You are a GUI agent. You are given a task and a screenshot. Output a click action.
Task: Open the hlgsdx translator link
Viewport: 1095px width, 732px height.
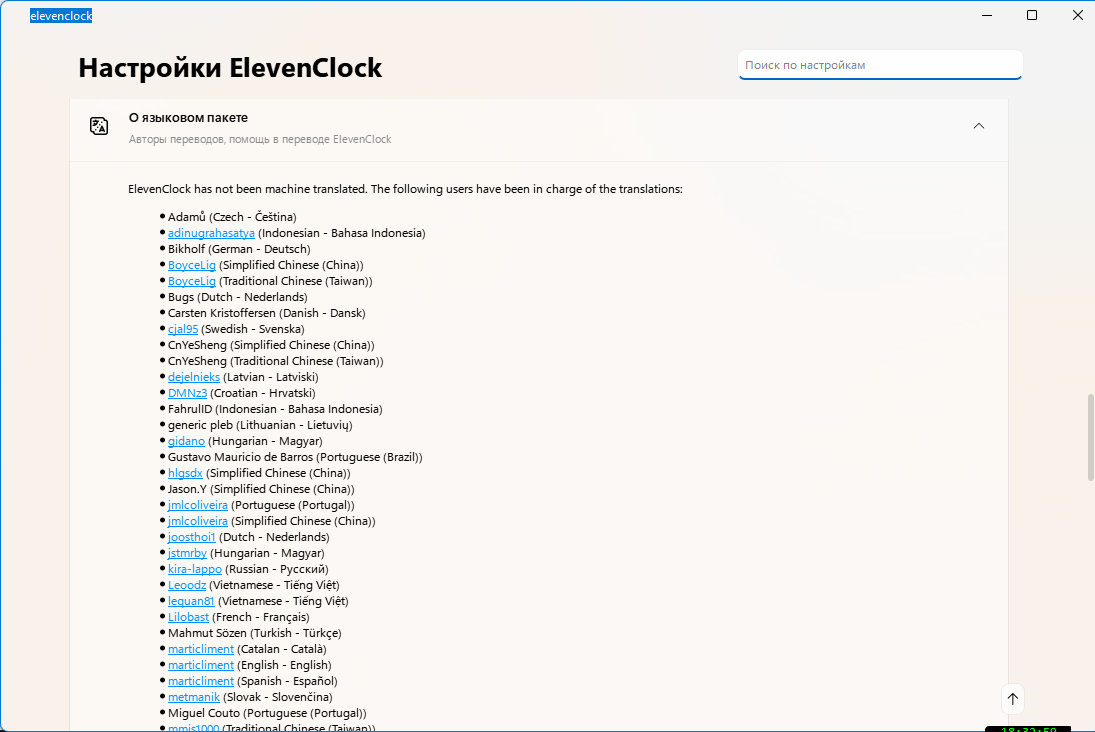185,474
